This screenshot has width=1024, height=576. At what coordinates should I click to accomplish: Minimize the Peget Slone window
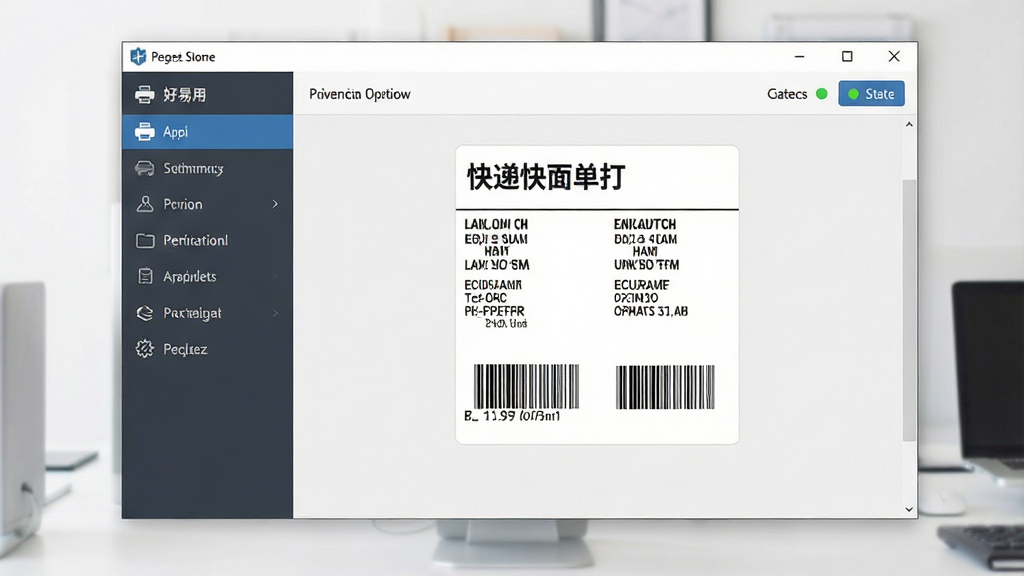pos(799,57)
